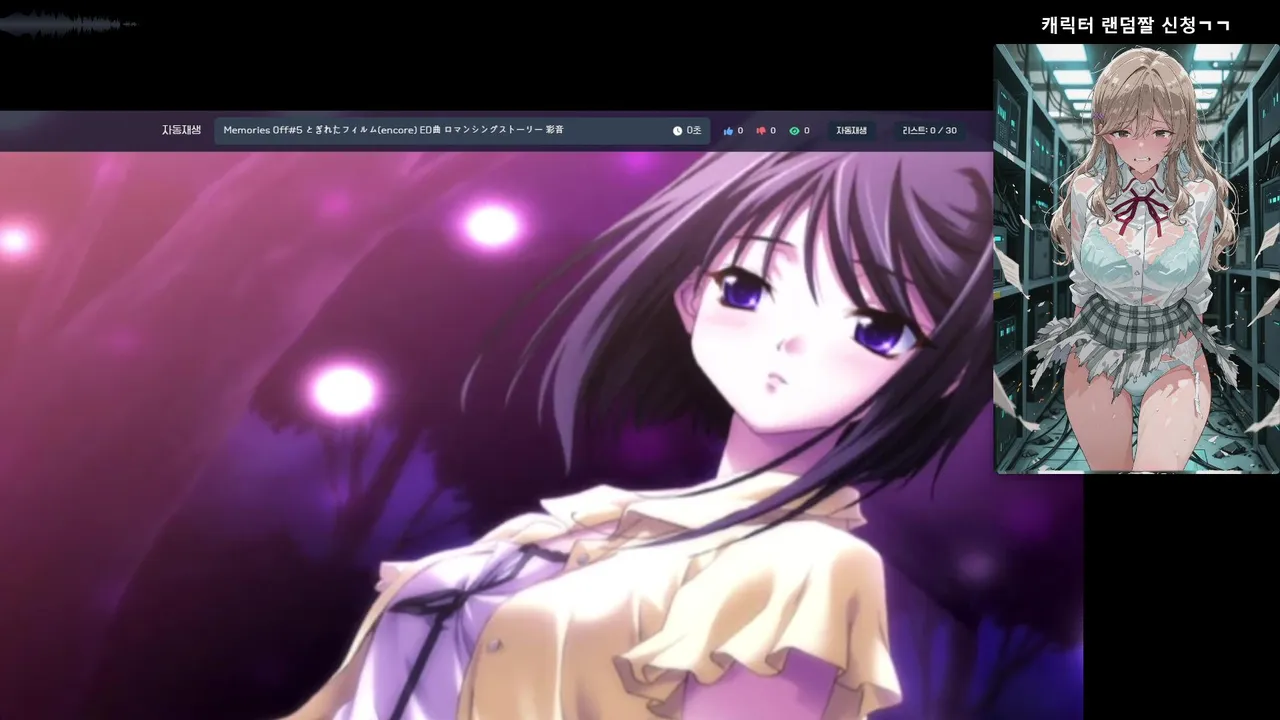The image size is (1280, 720).
Task: Click the 자동재생 button beside the view count
Action: coord(852,131)
